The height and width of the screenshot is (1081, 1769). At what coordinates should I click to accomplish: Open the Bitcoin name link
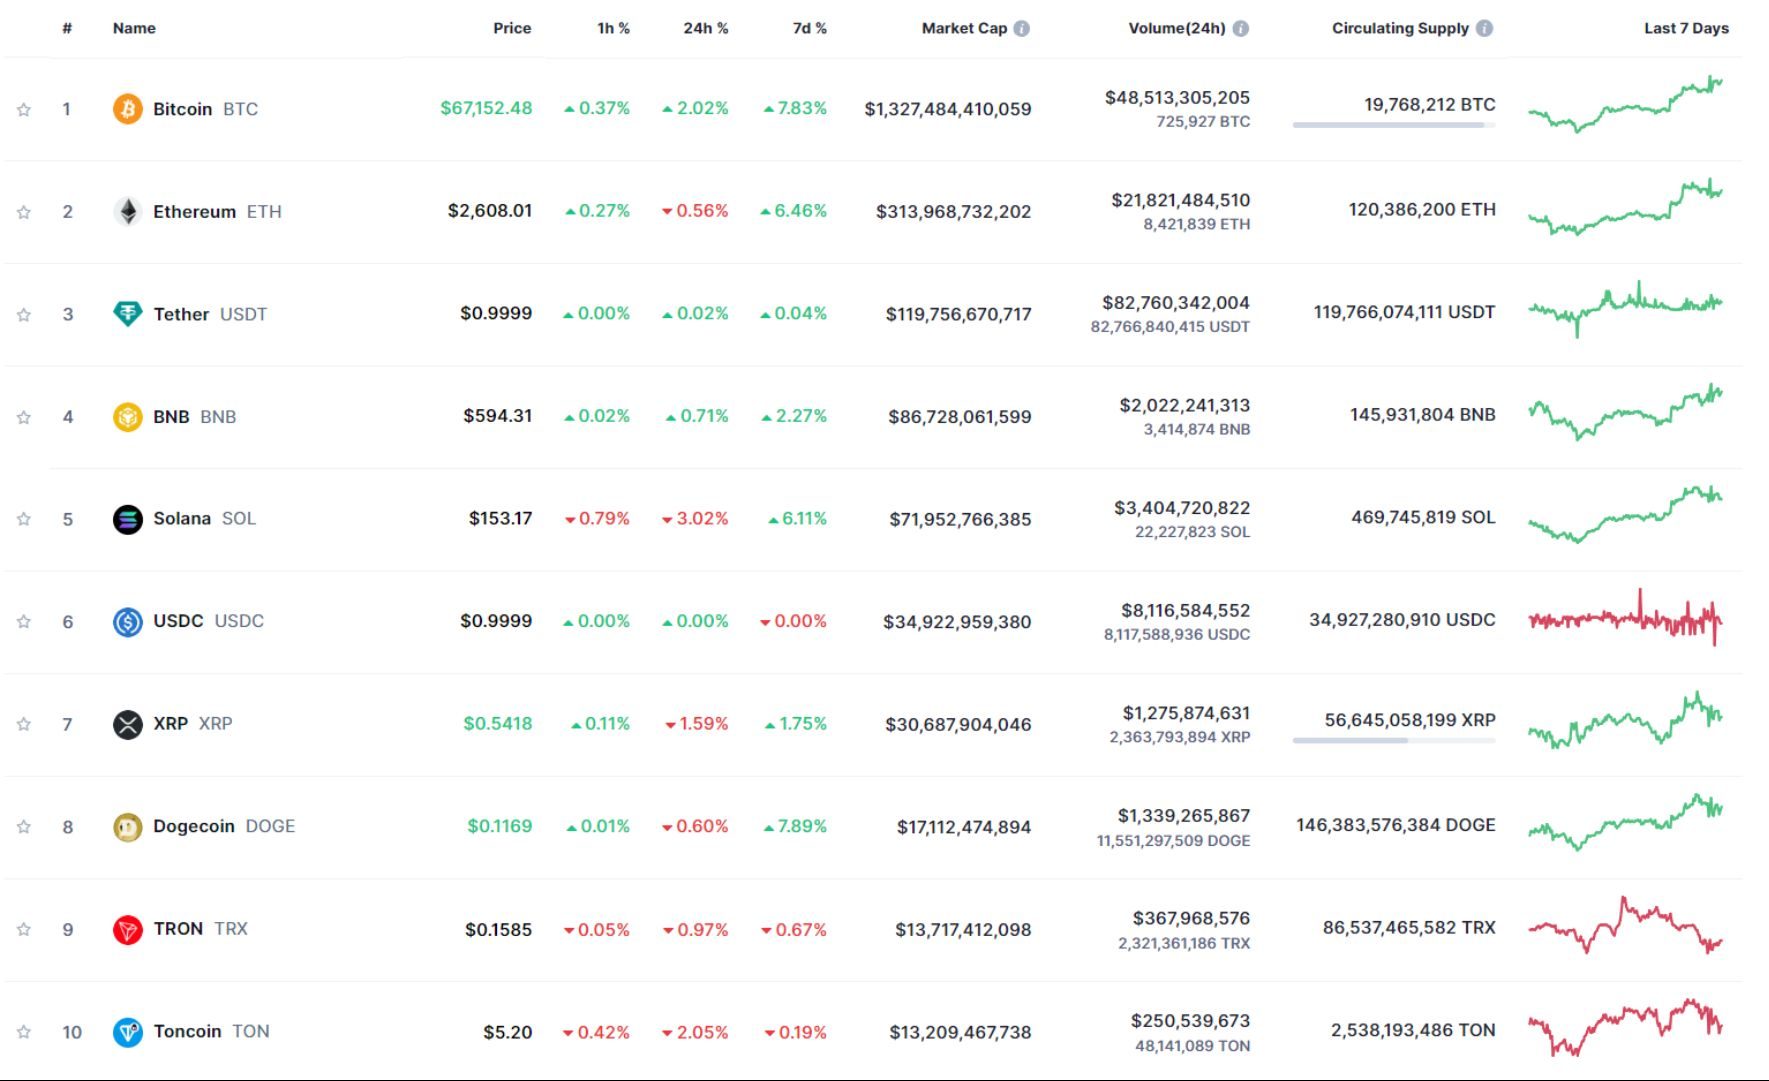pos(181,109)
